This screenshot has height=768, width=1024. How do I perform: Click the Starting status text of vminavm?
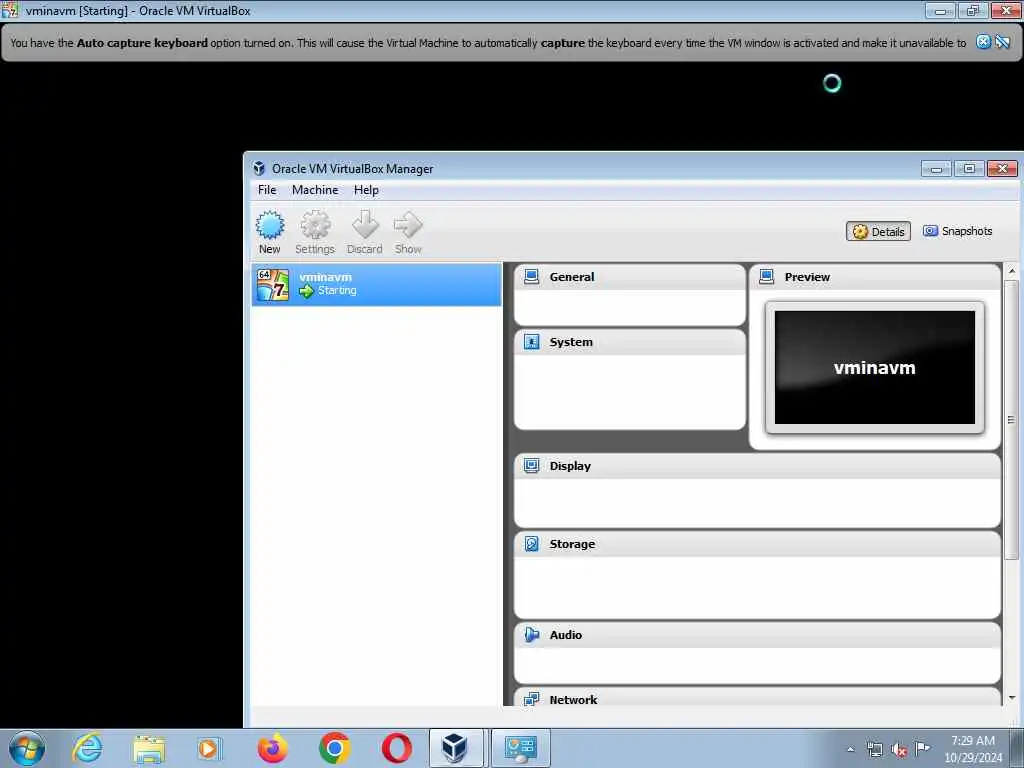[x=337, y=291]
